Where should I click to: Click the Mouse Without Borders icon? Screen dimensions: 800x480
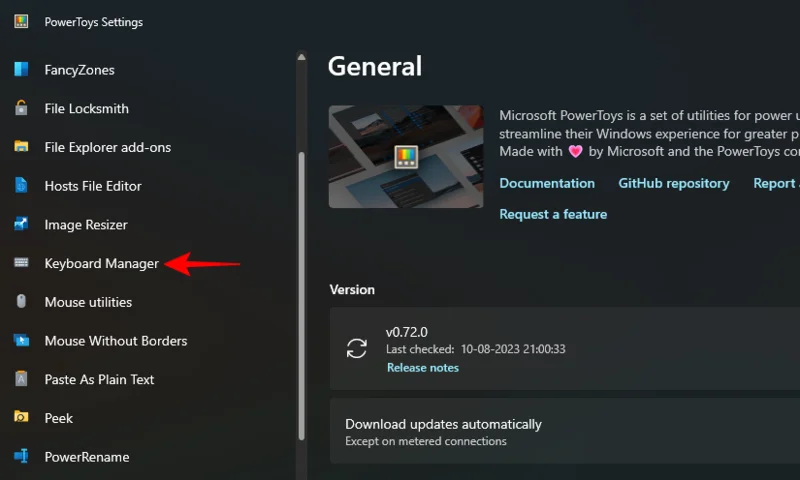(x=21, y=340)
